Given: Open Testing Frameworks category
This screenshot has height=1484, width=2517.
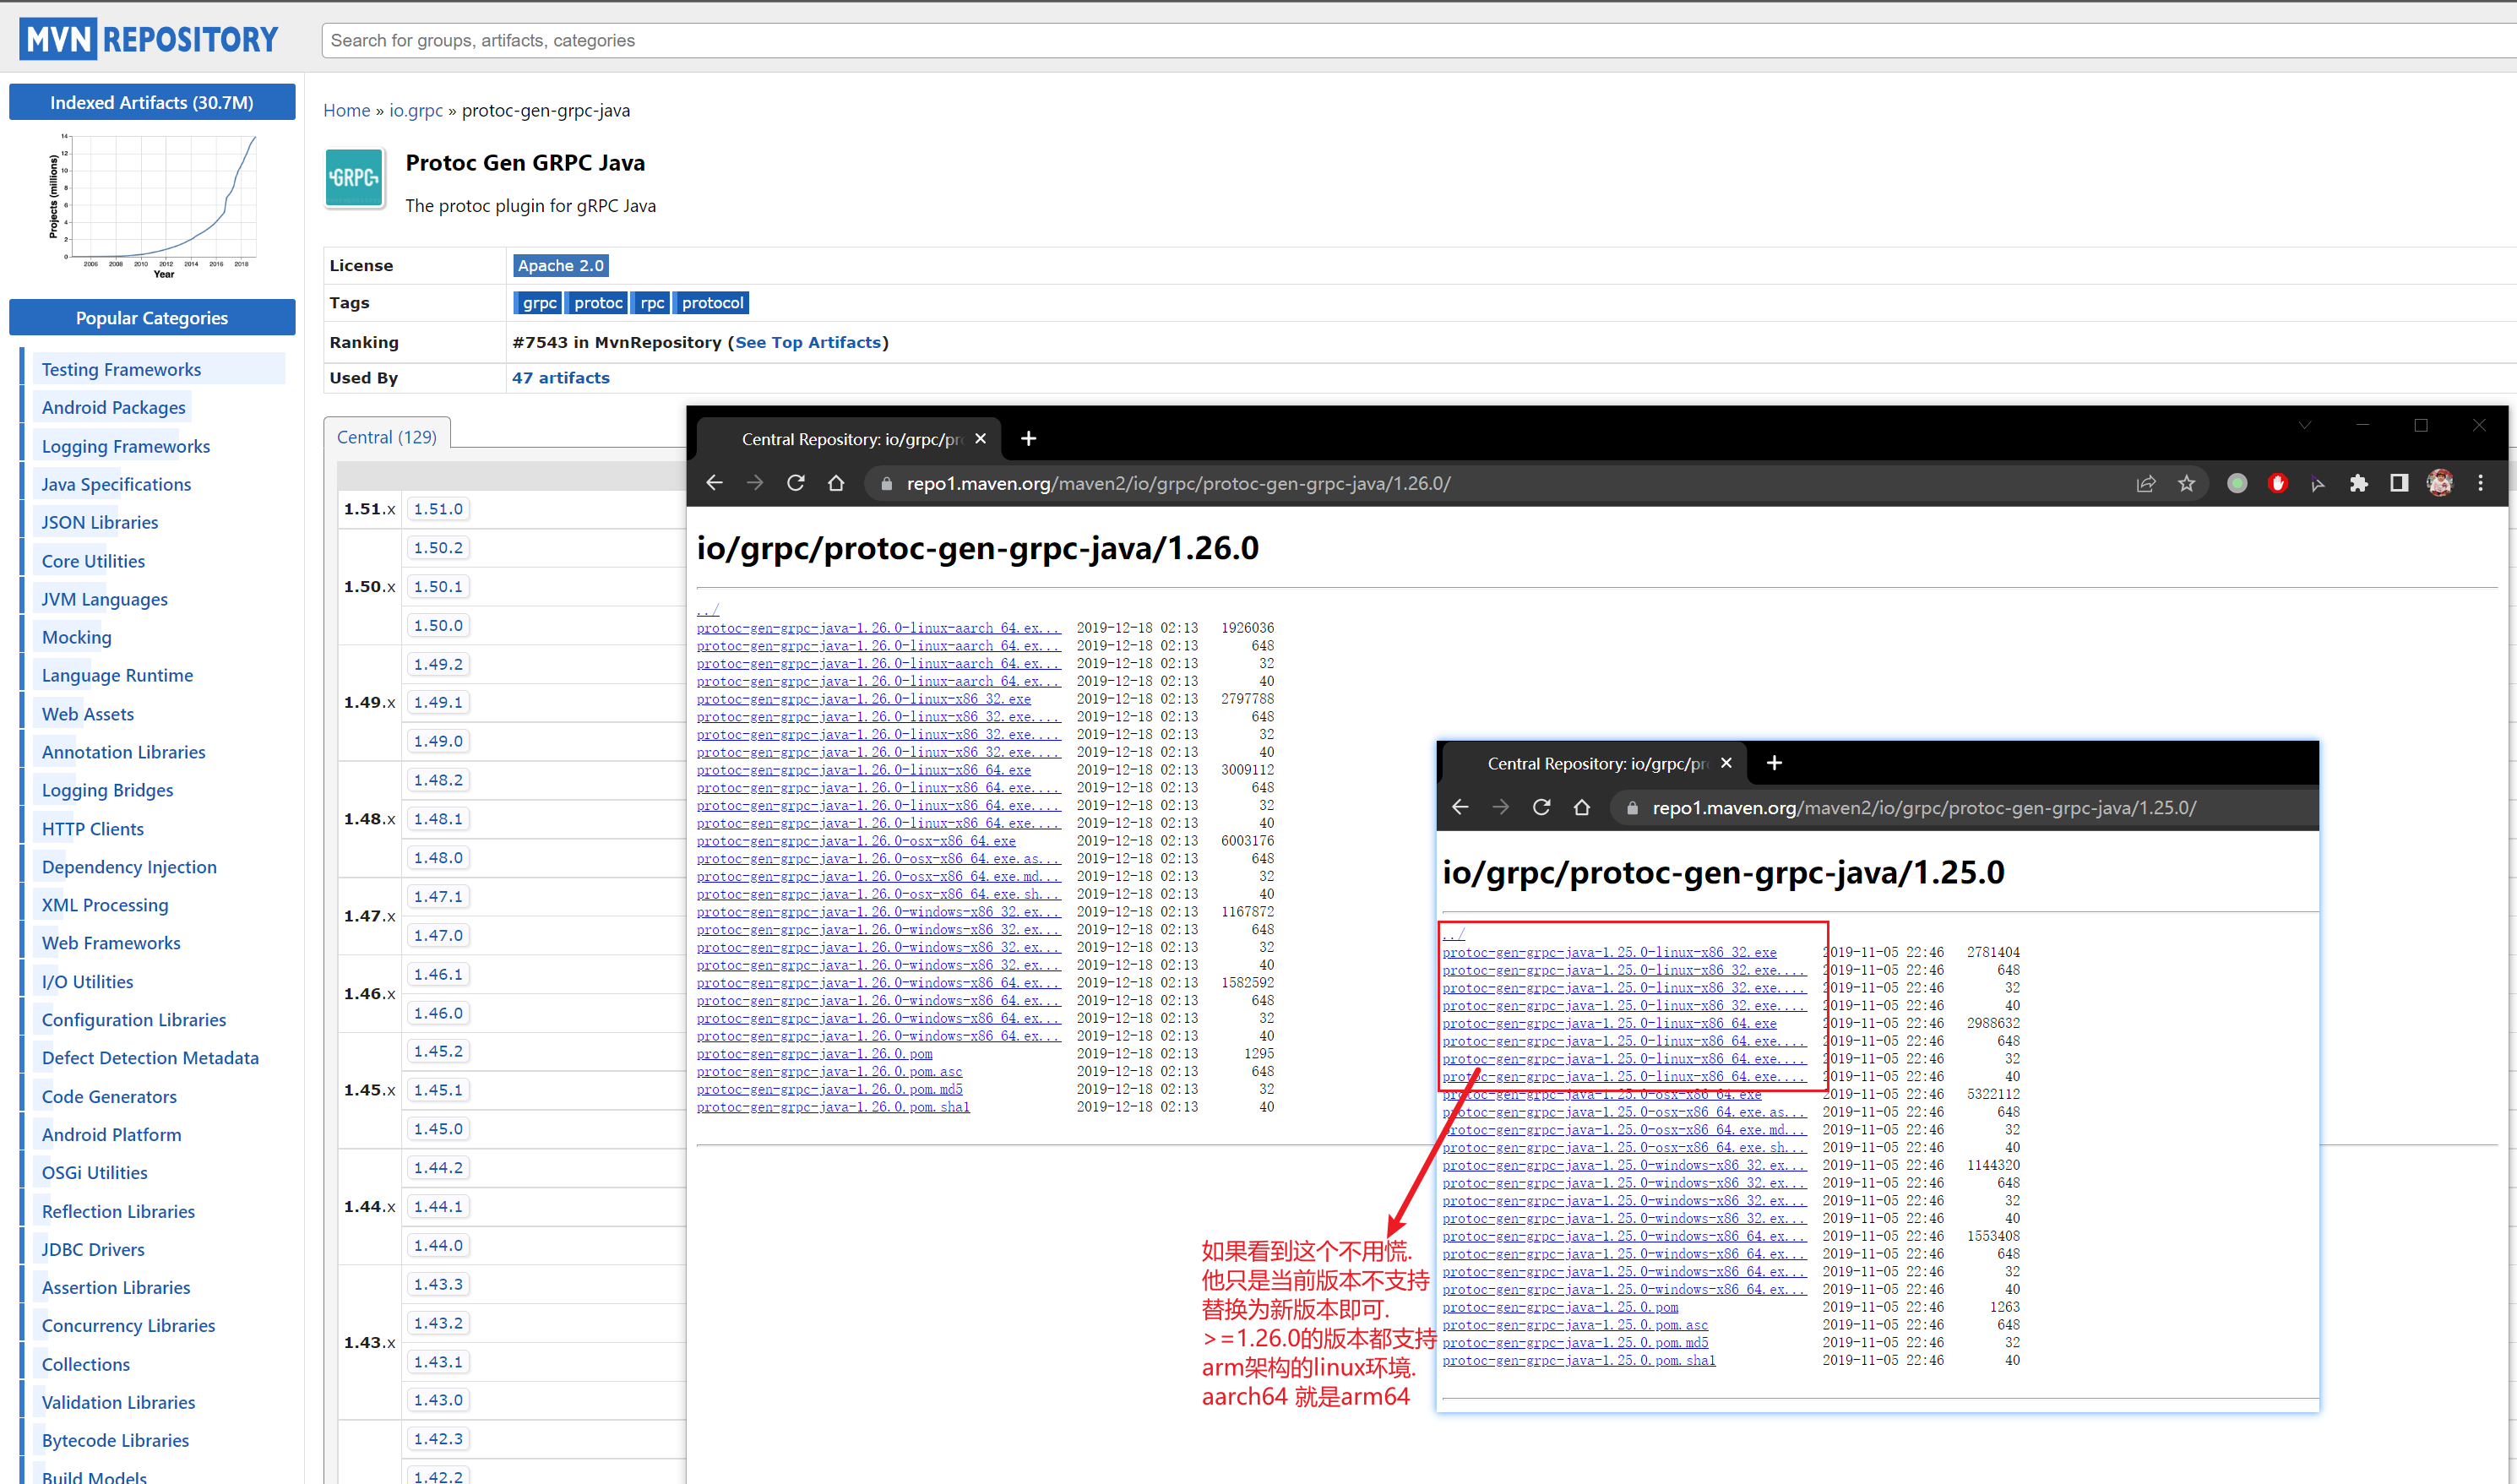Looking at the screenshot, I should [x=121, y=369].
